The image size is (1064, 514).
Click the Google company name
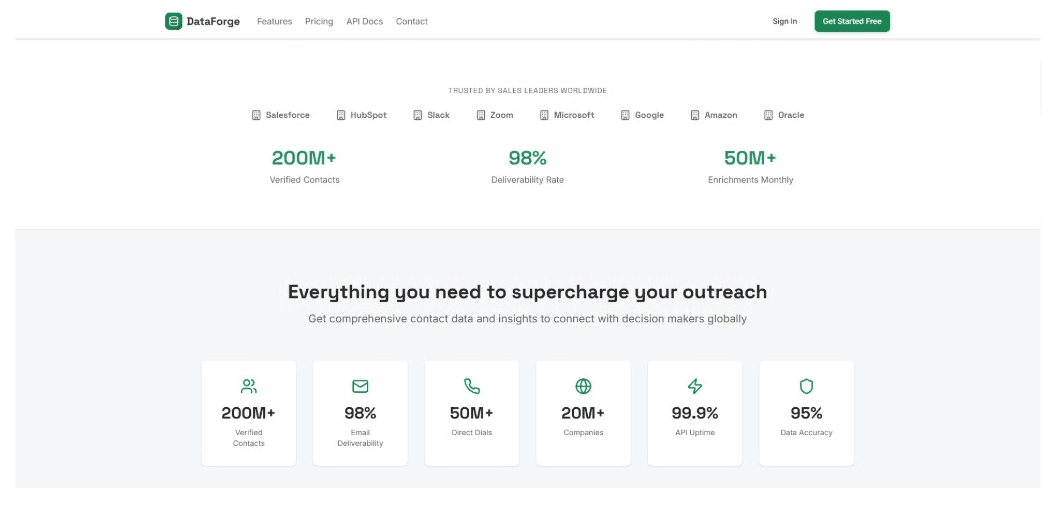click(x=649, y=115)
